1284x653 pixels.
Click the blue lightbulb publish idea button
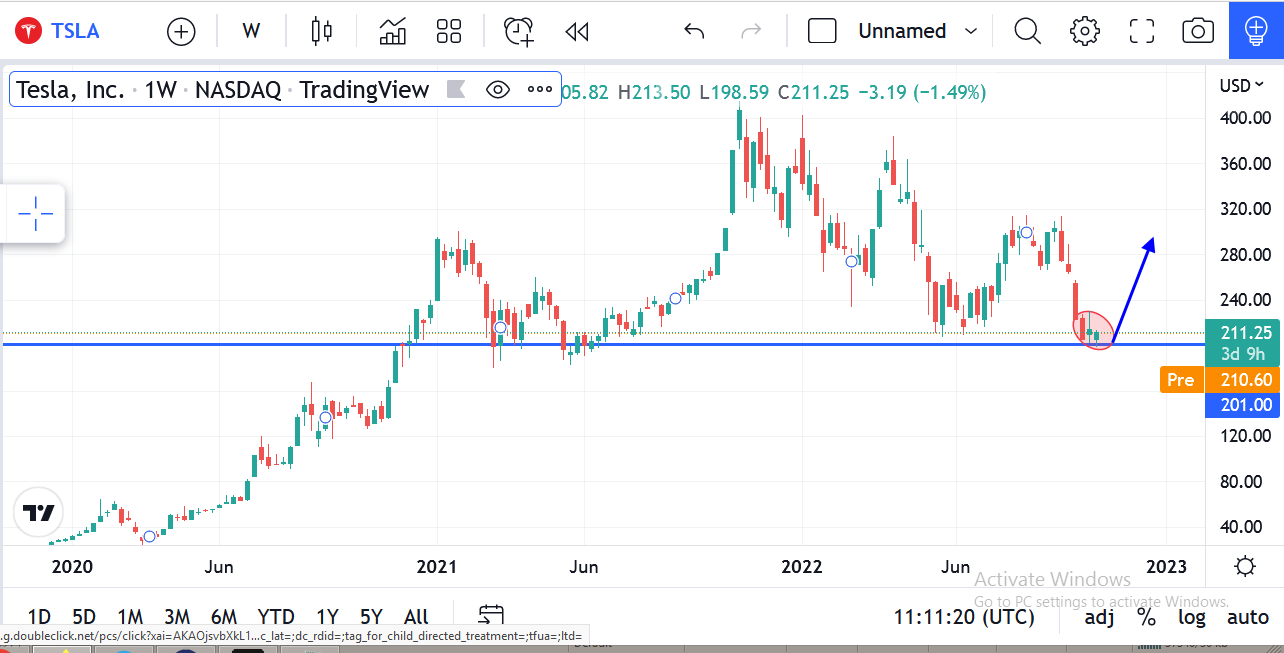click(x=1257, y=31)
